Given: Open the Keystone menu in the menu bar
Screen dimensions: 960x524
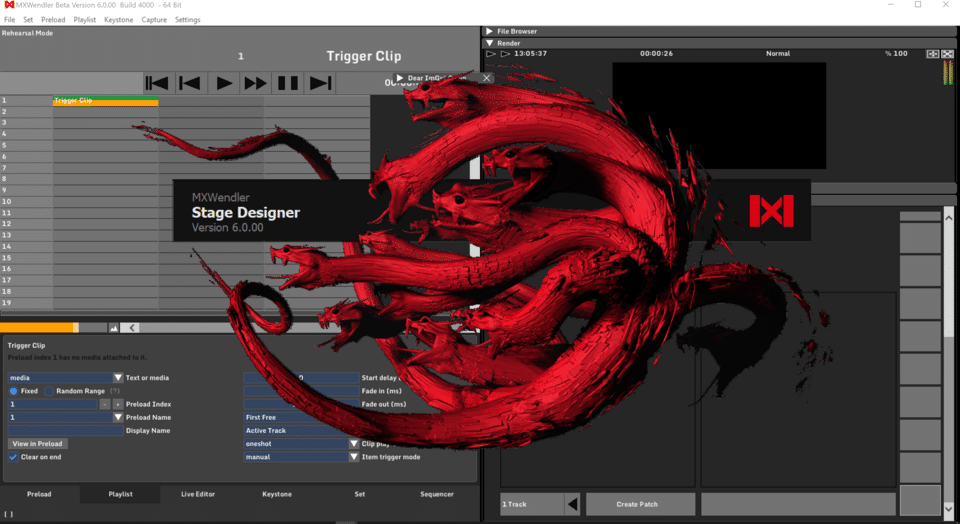Looking at the screenshot, I should pyautogui.click(x=118, y=19).
